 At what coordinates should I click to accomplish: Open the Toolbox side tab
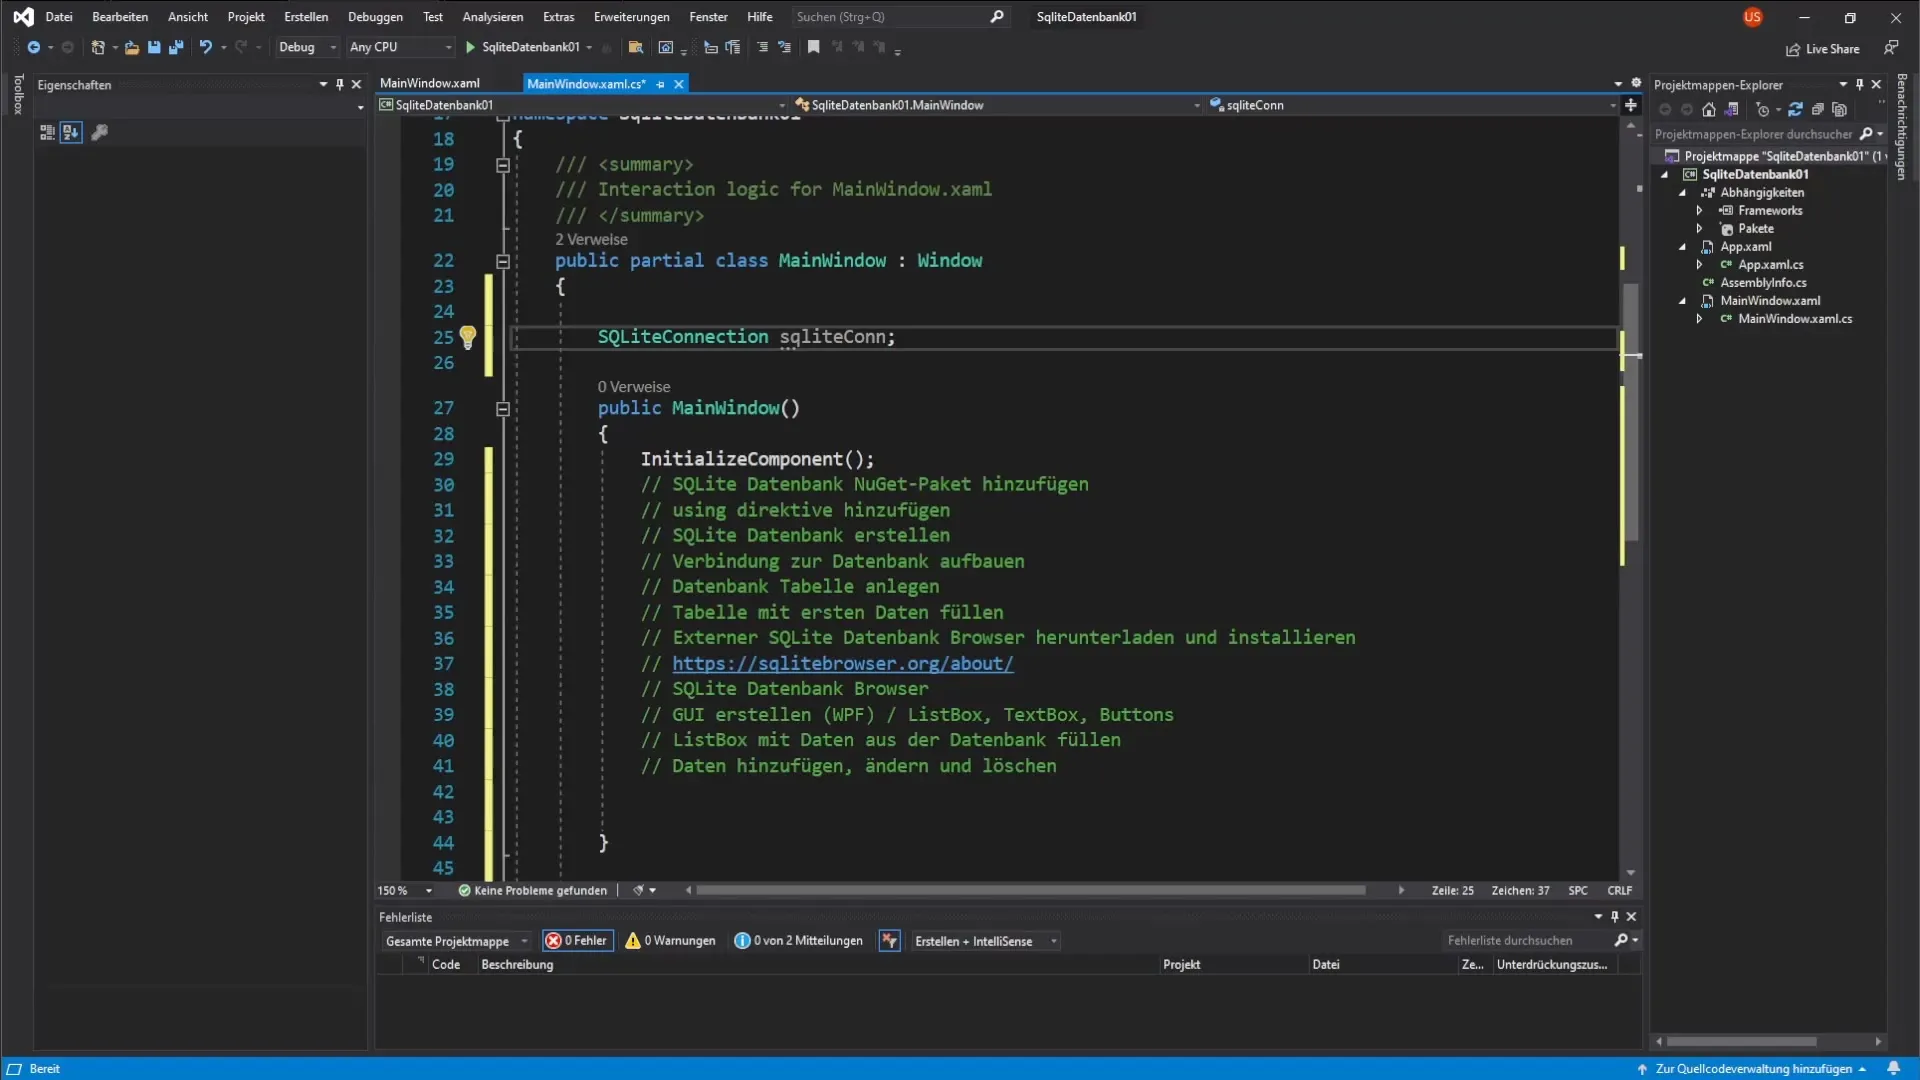pos(17,94)
